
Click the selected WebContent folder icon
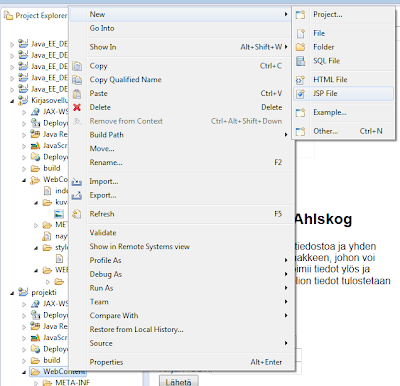click(35, 371)
